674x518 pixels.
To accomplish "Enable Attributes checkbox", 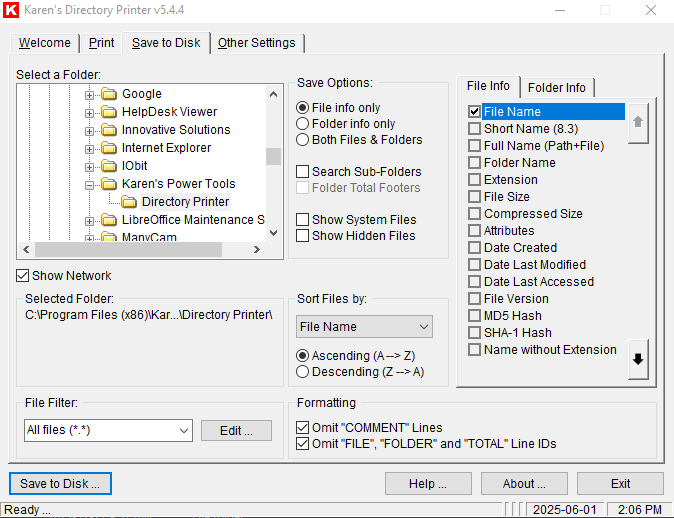I will point(474,230).
